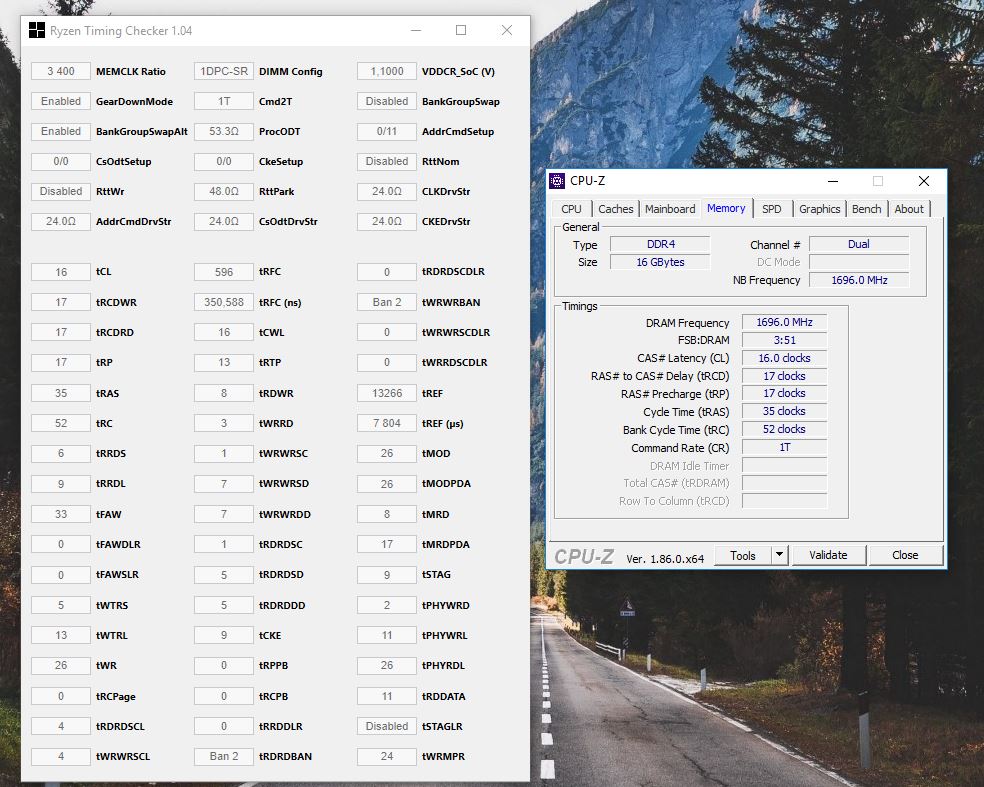Click the MEMCLK Ratio value field 3 400

coord(61,71)
